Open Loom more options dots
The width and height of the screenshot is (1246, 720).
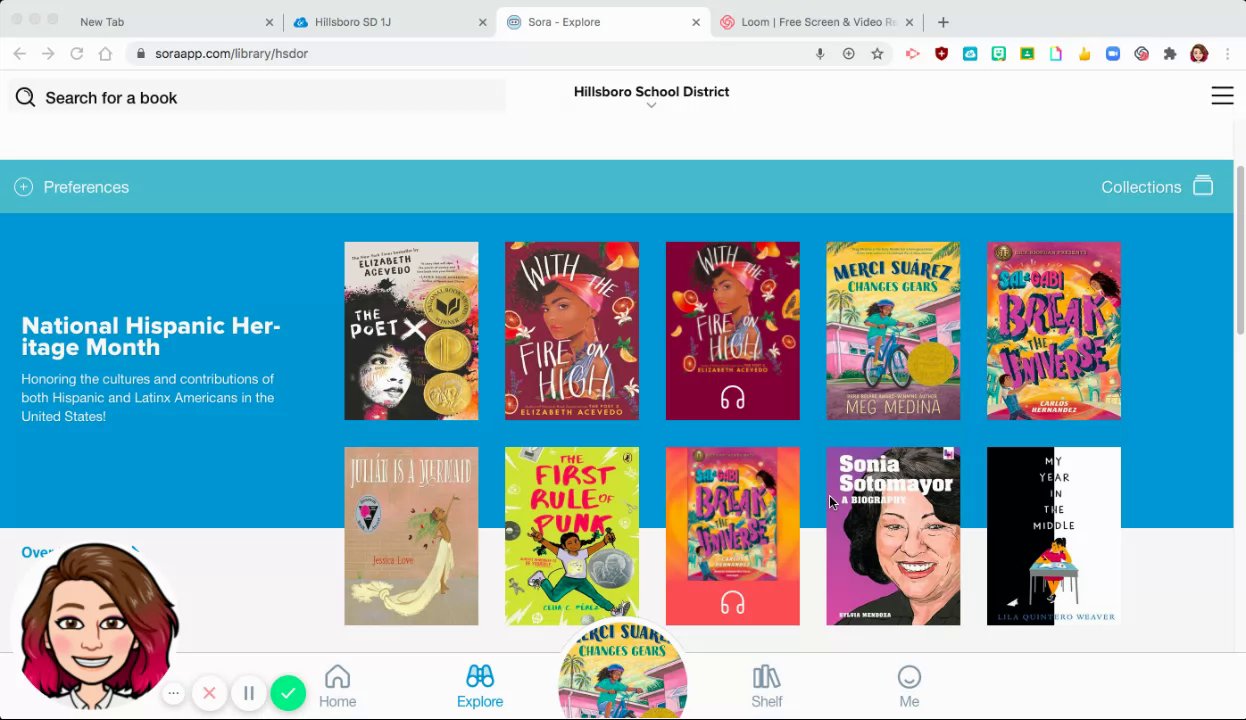point(173,693)
